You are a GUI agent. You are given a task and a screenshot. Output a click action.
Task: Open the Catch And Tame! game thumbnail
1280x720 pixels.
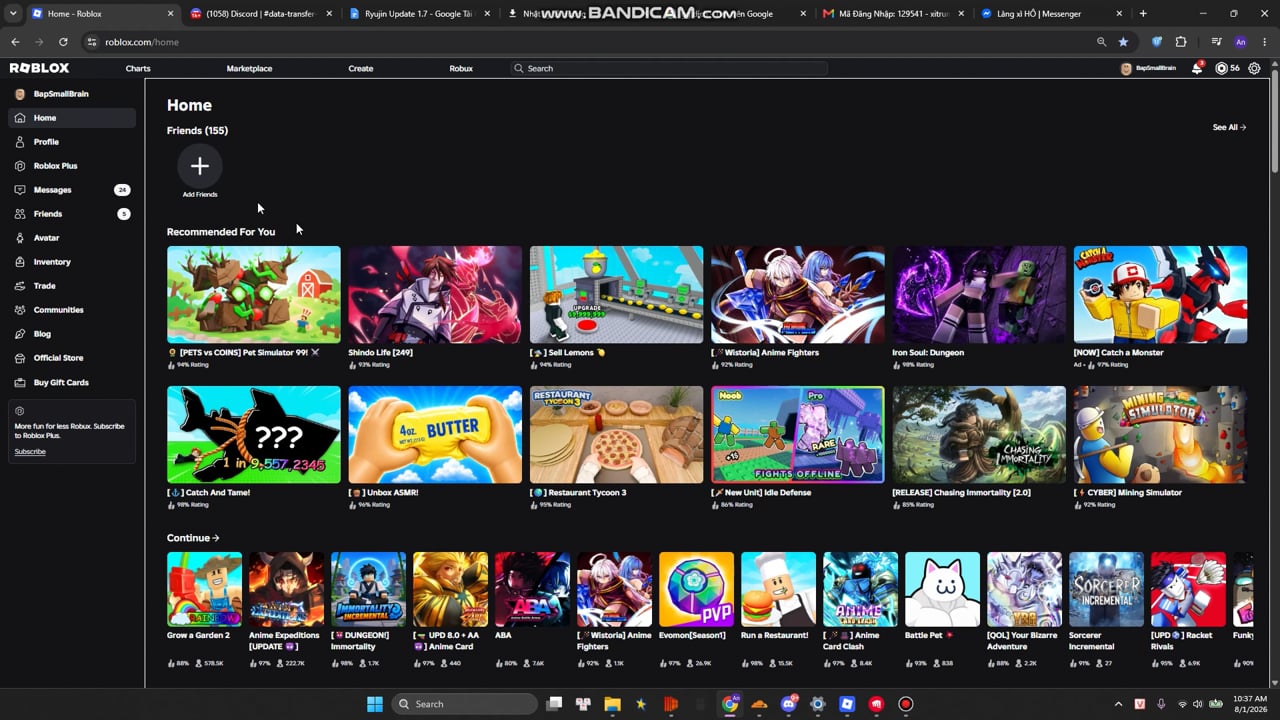click(254, 434)
